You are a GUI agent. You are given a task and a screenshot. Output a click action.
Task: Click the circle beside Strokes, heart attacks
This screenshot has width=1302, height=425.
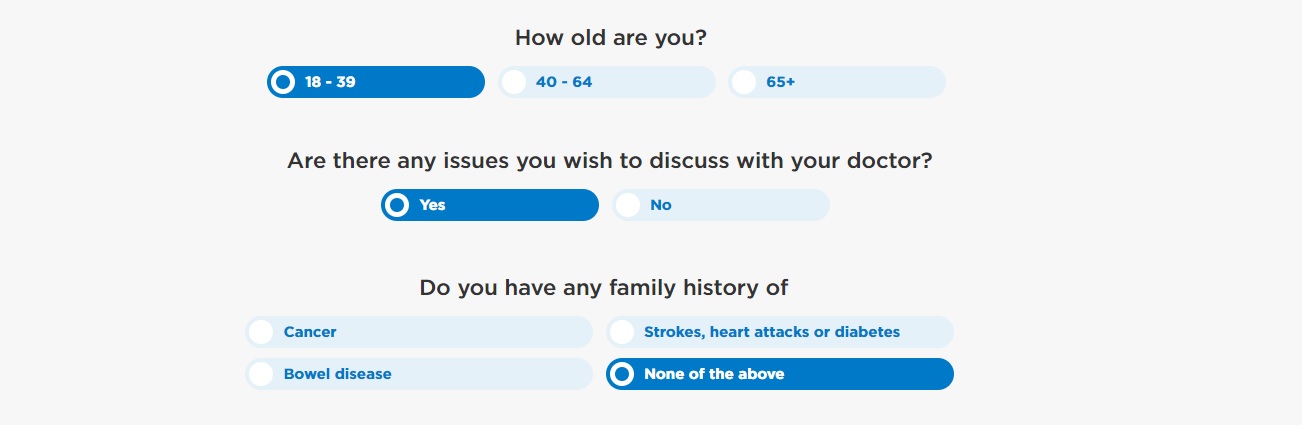point(622,332)
